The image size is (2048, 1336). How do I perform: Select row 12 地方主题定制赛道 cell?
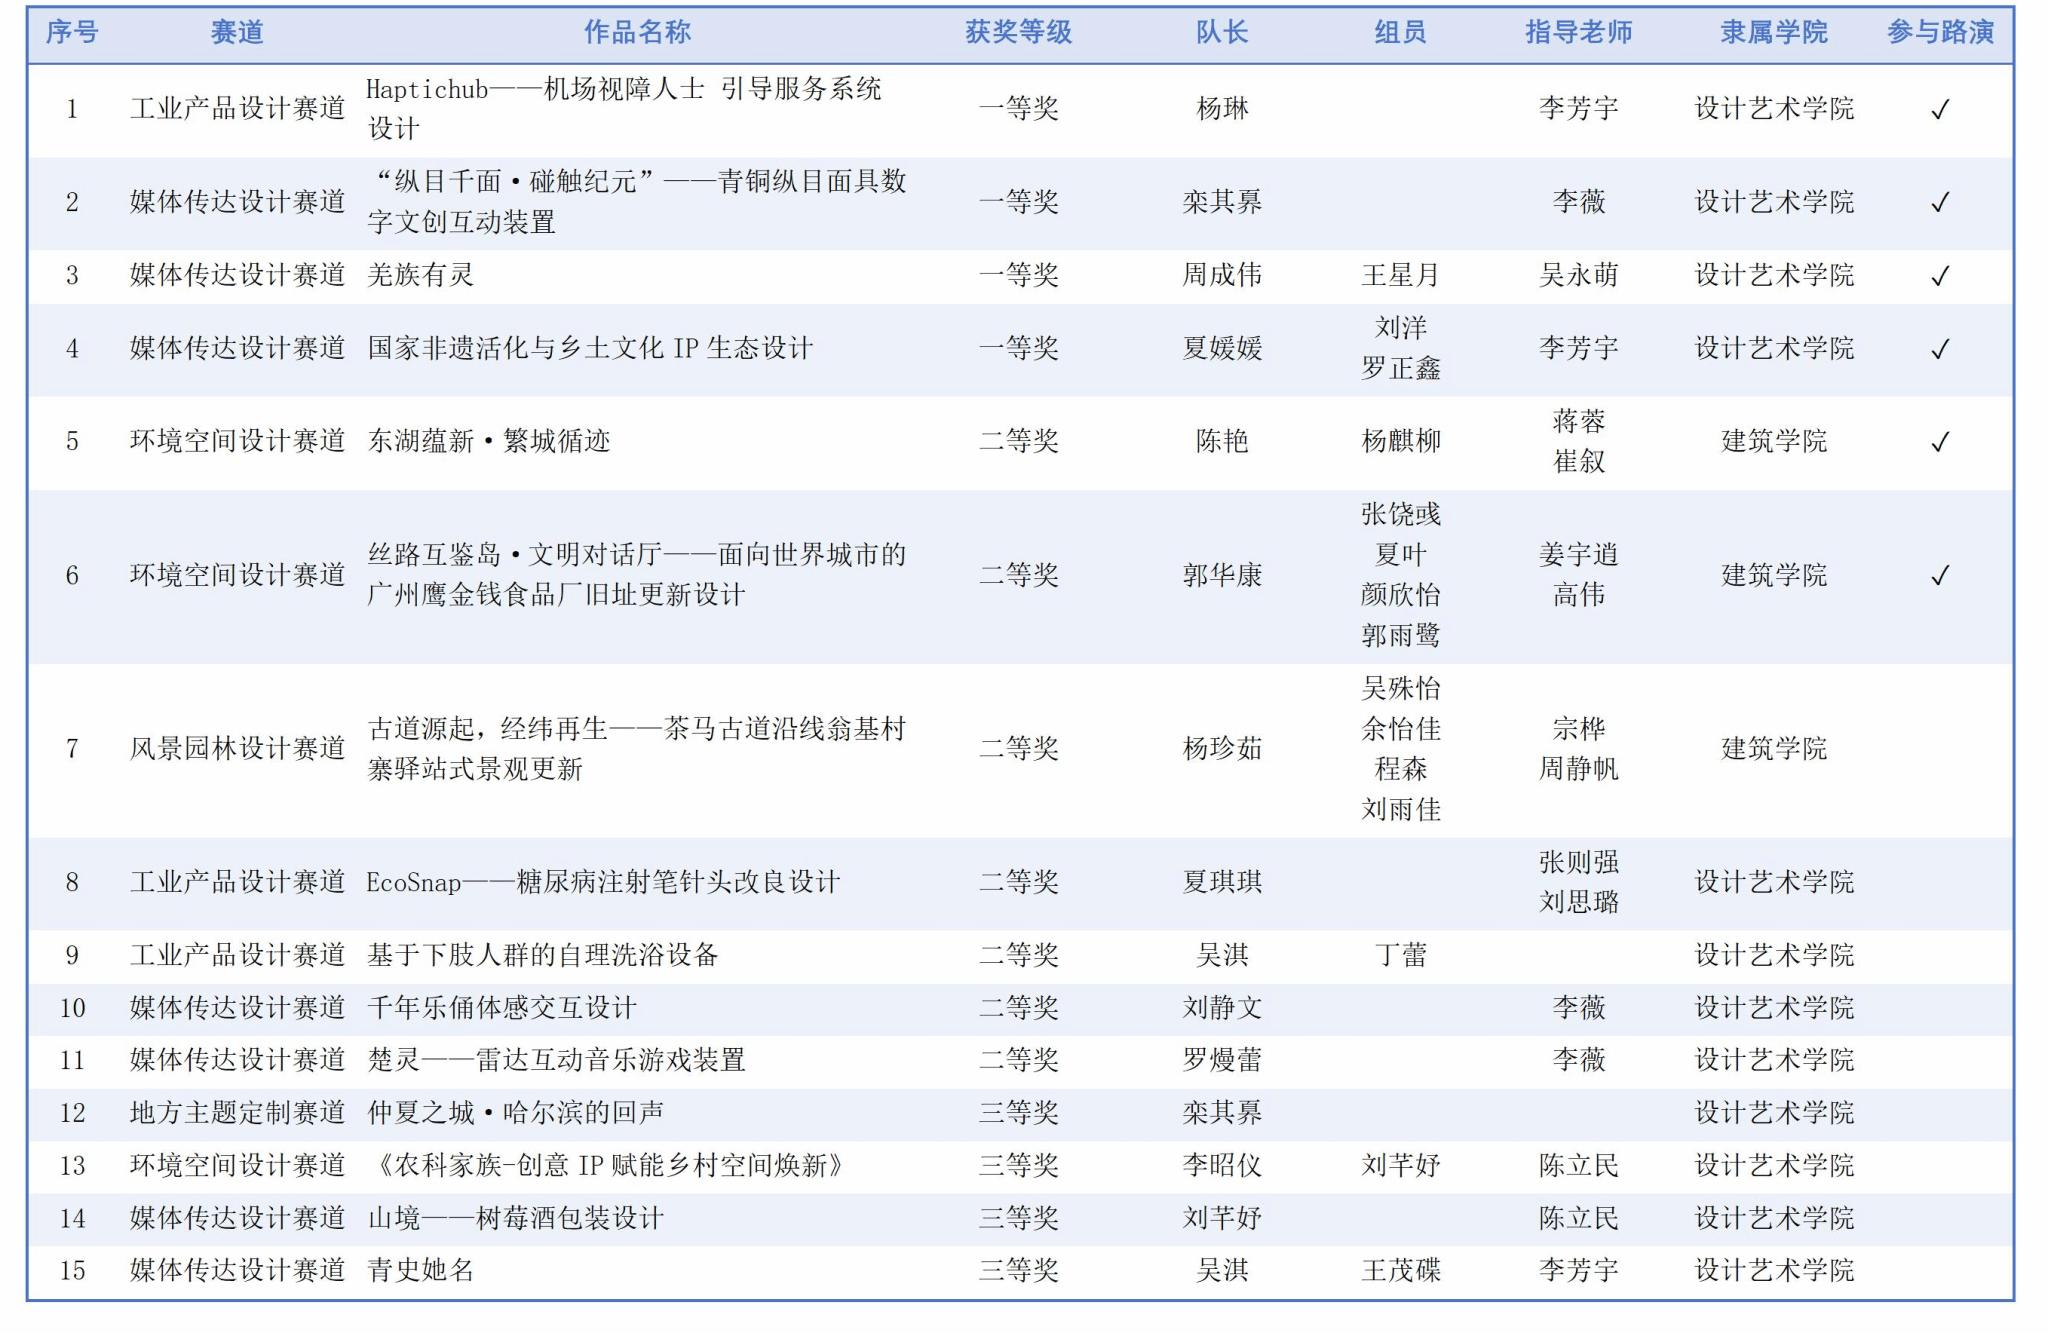[237, 1113]
